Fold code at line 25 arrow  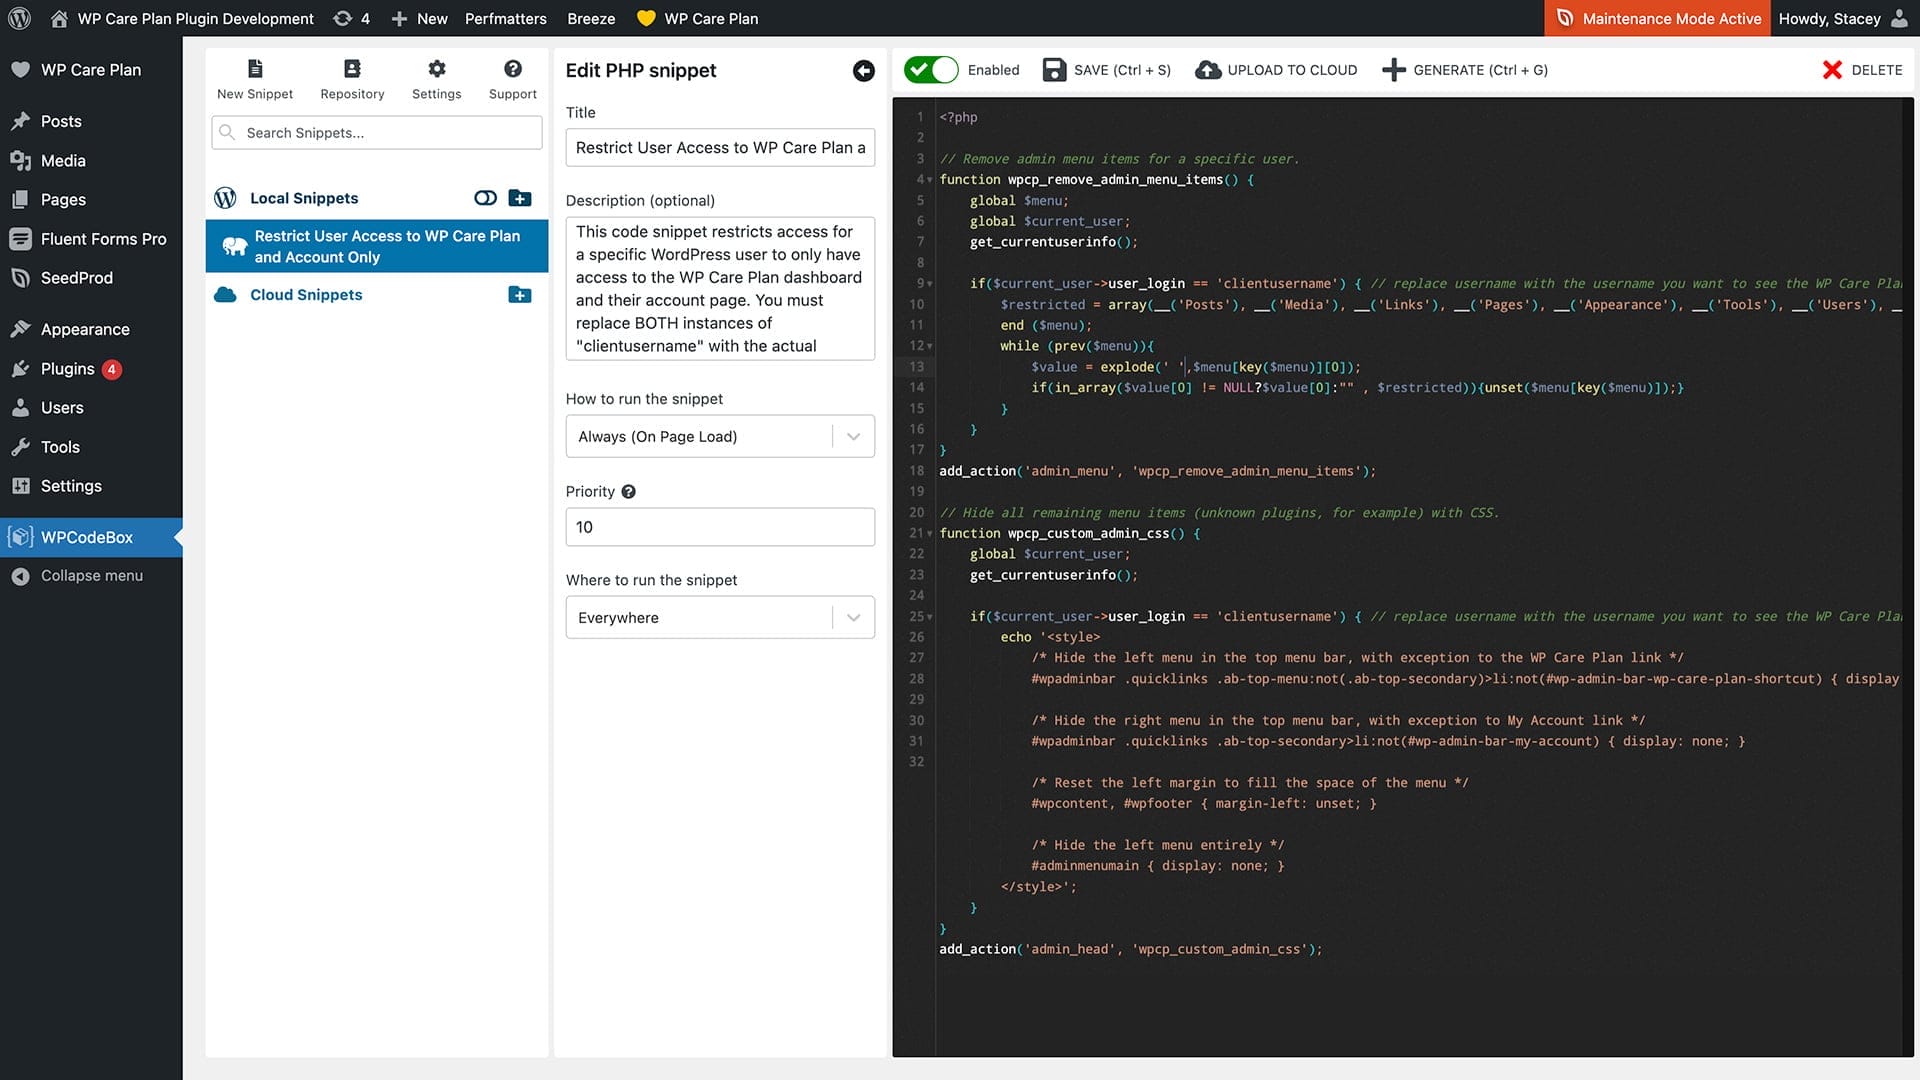[x=930, y=617]
